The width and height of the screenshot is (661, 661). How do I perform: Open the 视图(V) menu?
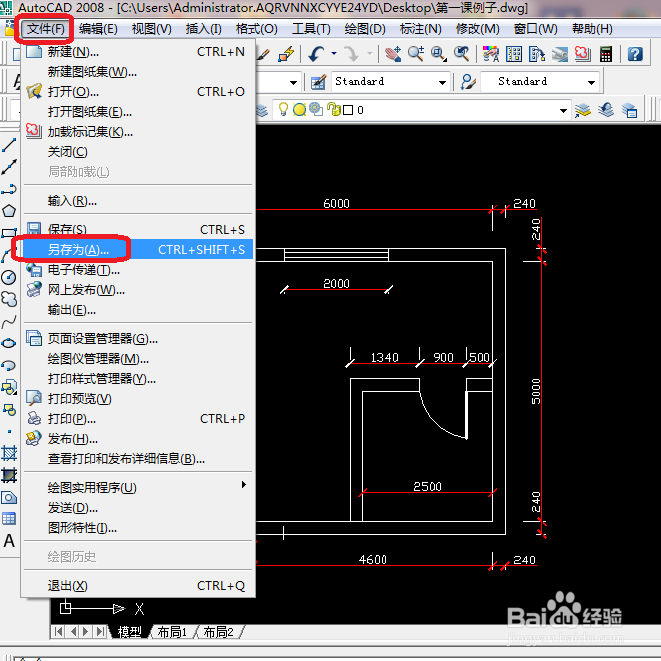click(151, 29)
